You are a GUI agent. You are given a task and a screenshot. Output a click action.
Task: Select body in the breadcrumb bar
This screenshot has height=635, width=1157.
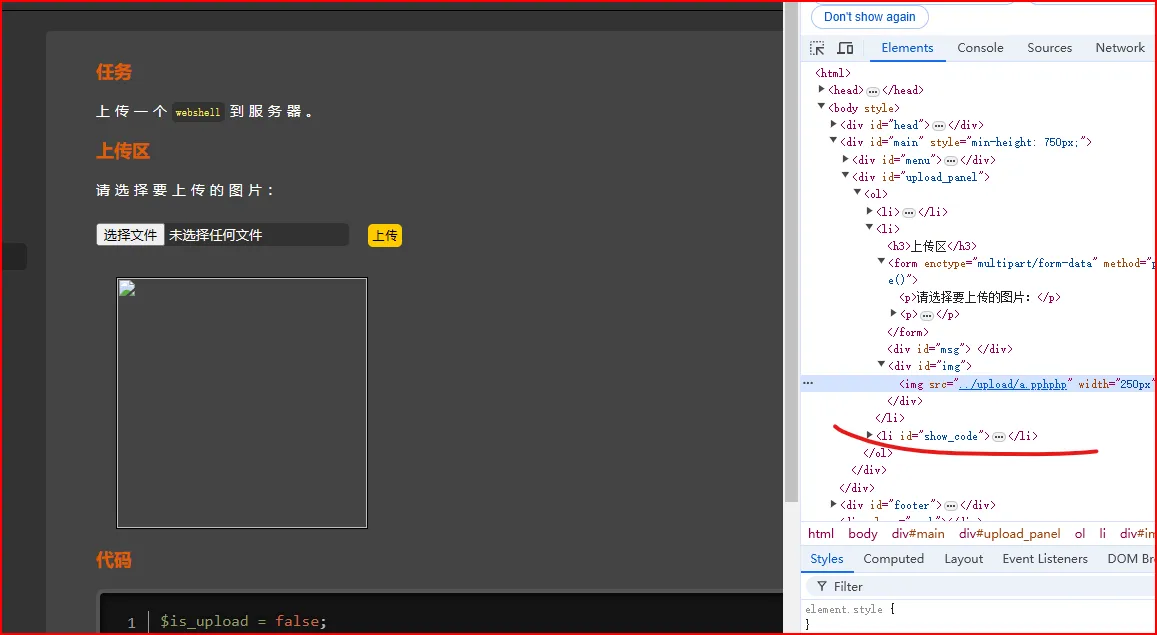pyautogui.click(x=863, y=534)
